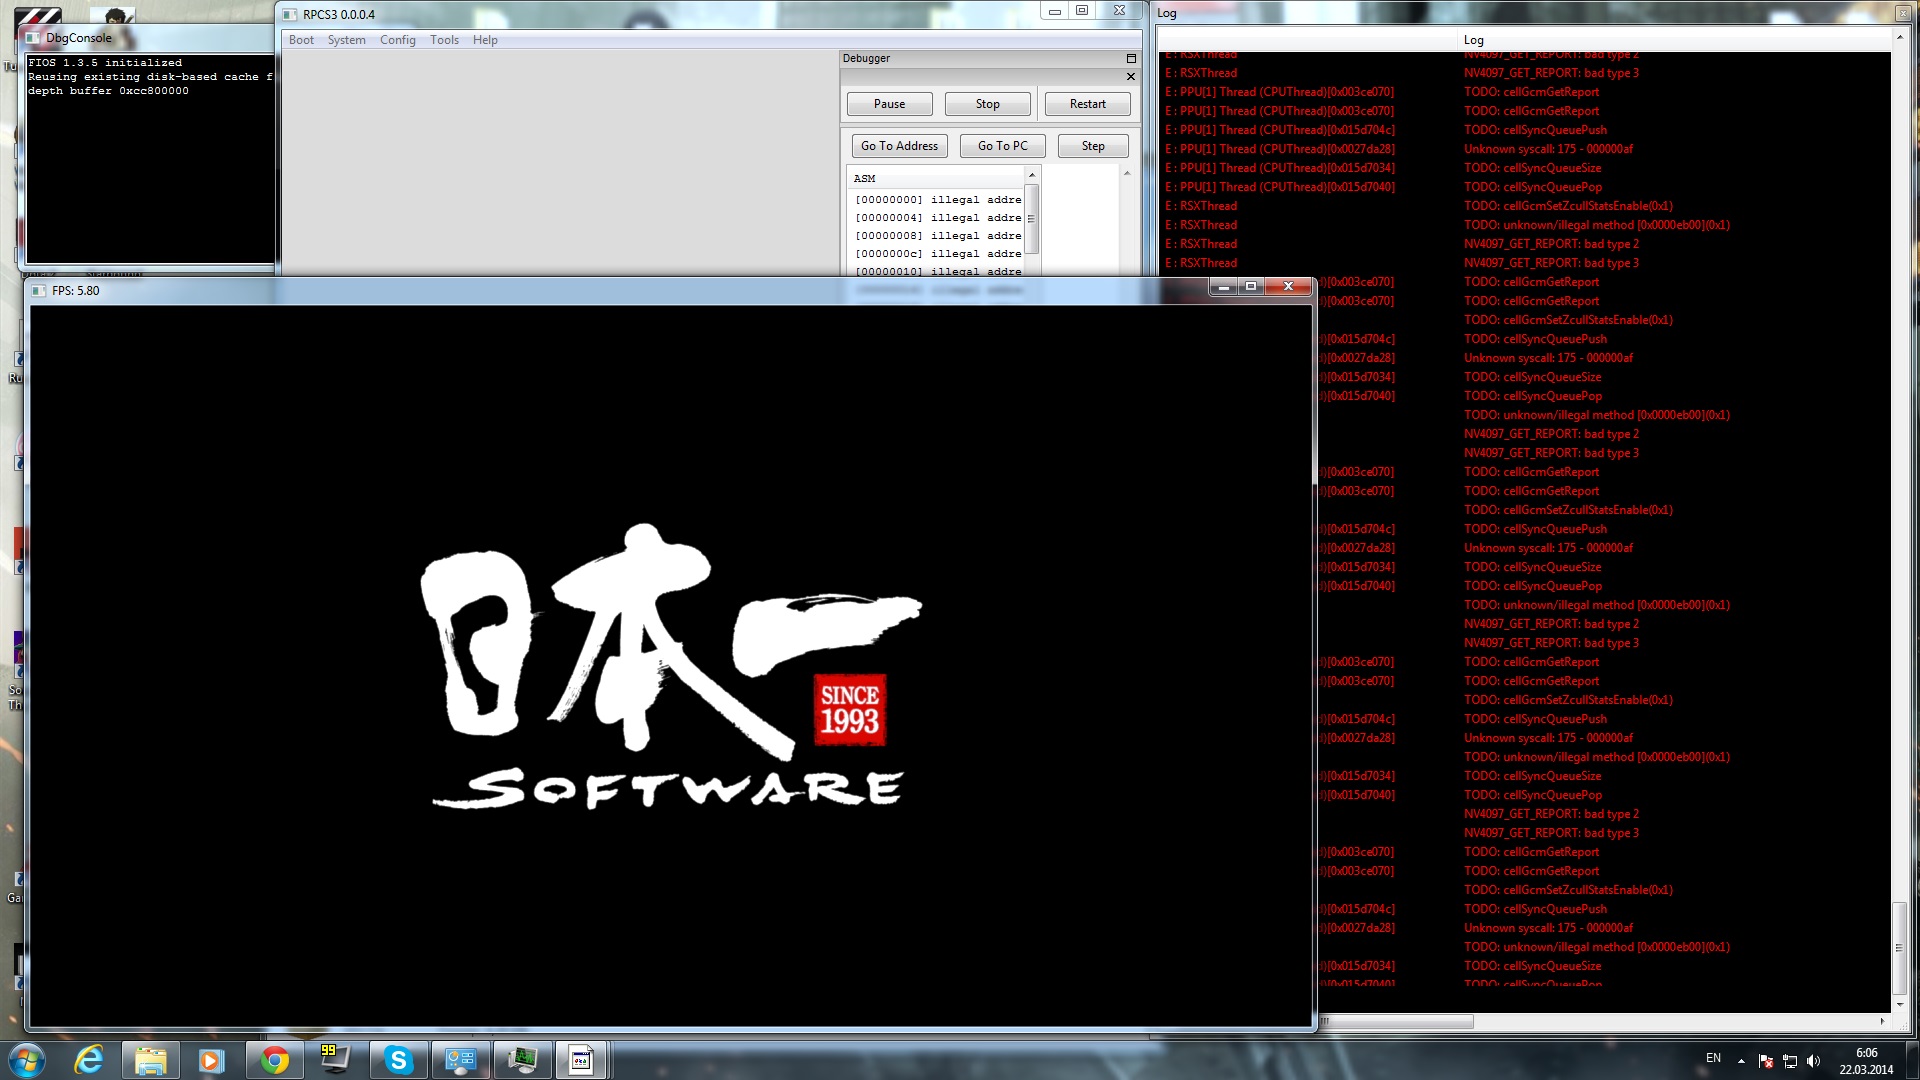Open the Tools menu
The image size is (1920, 1080).
coord(444,40)
